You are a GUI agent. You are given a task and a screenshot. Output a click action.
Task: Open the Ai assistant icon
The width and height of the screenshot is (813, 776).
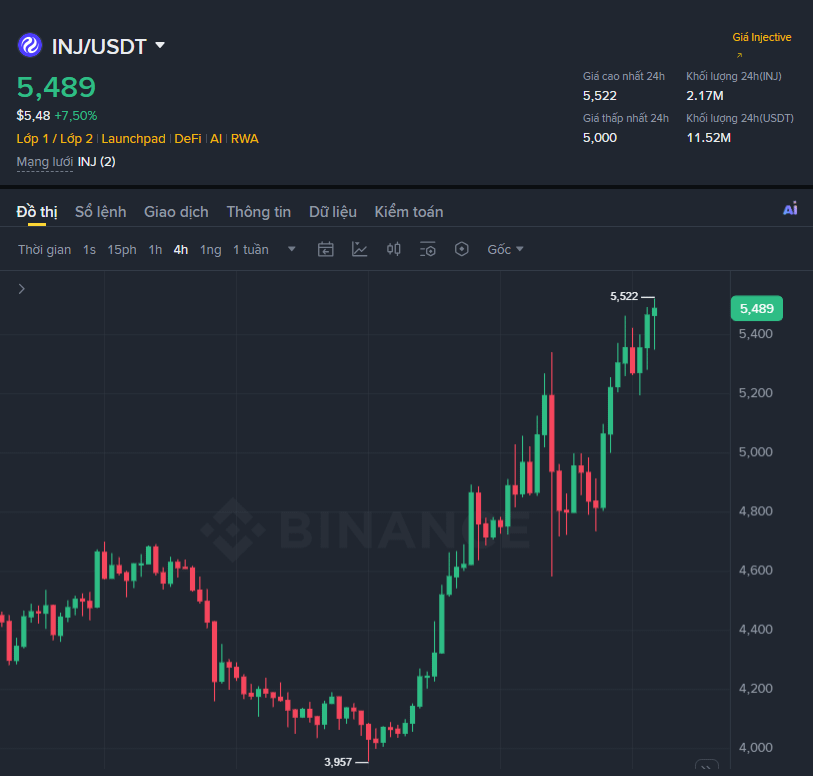[790, 209]
